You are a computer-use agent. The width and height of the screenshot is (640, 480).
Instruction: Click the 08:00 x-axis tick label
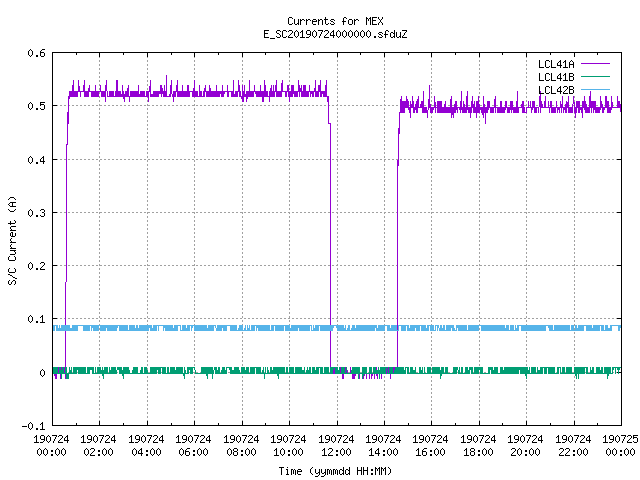tap(241, 452)
